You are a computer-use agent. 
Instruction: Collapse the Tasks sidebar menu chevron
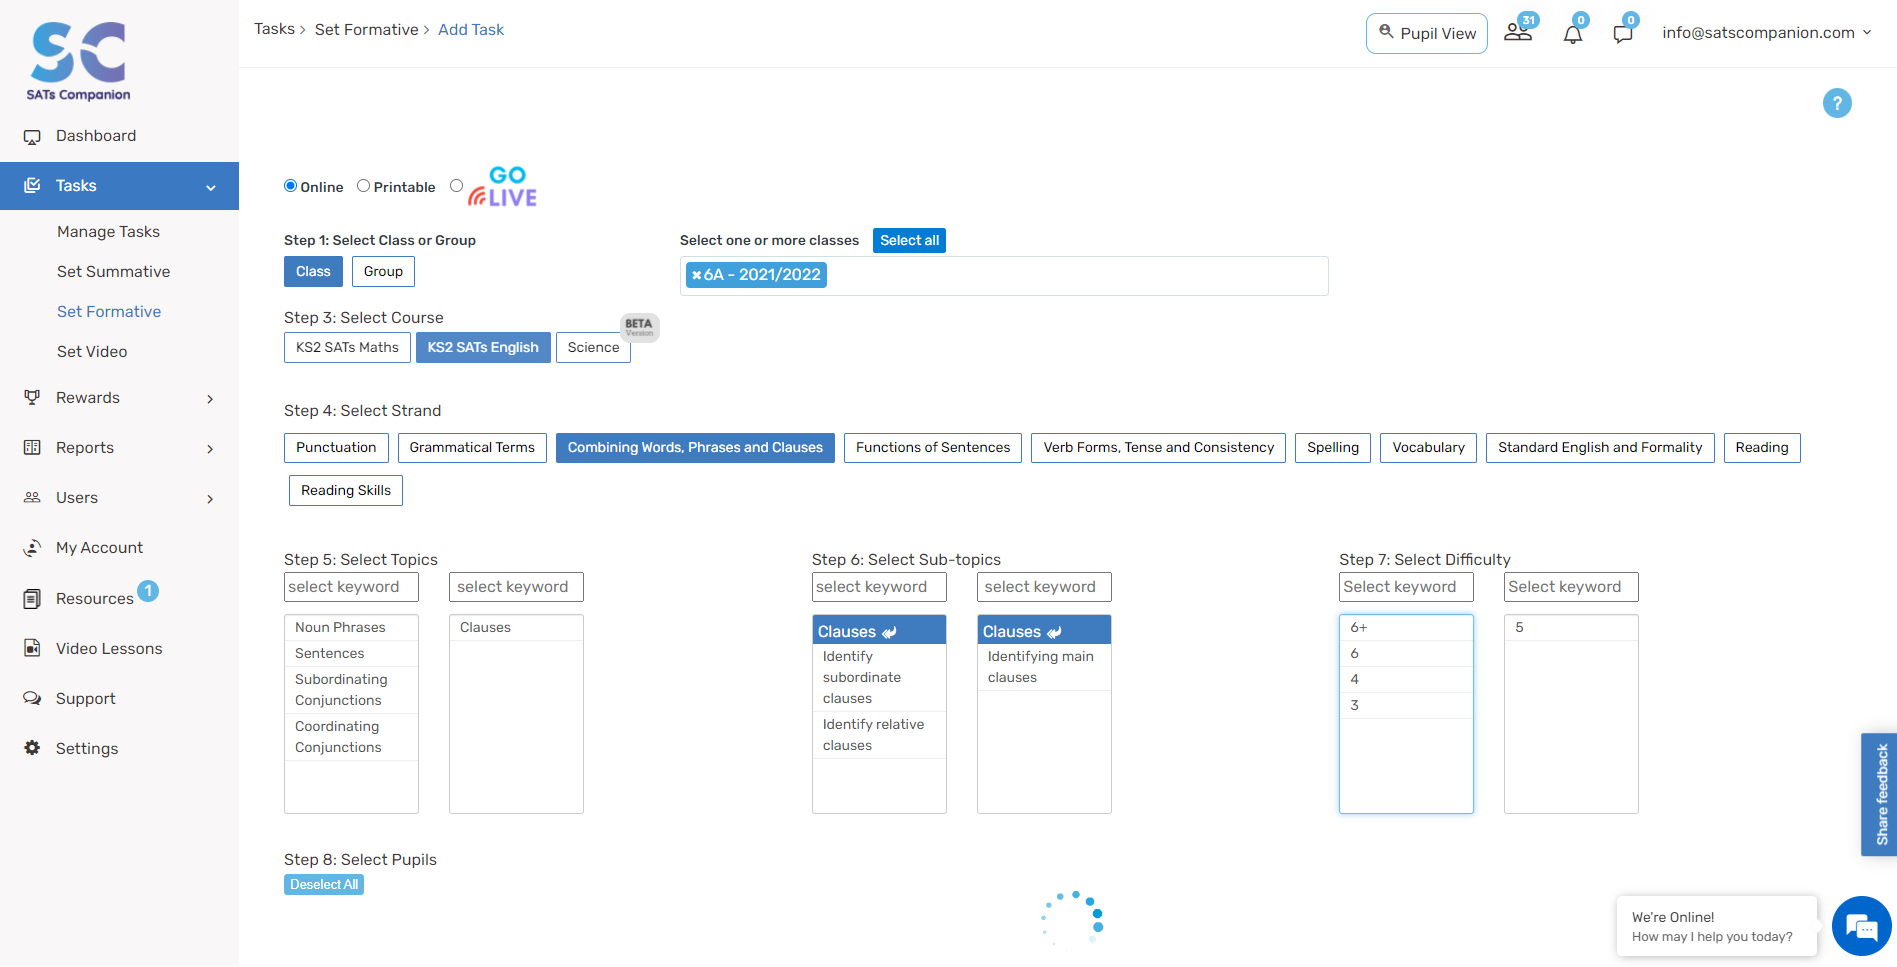211,187
